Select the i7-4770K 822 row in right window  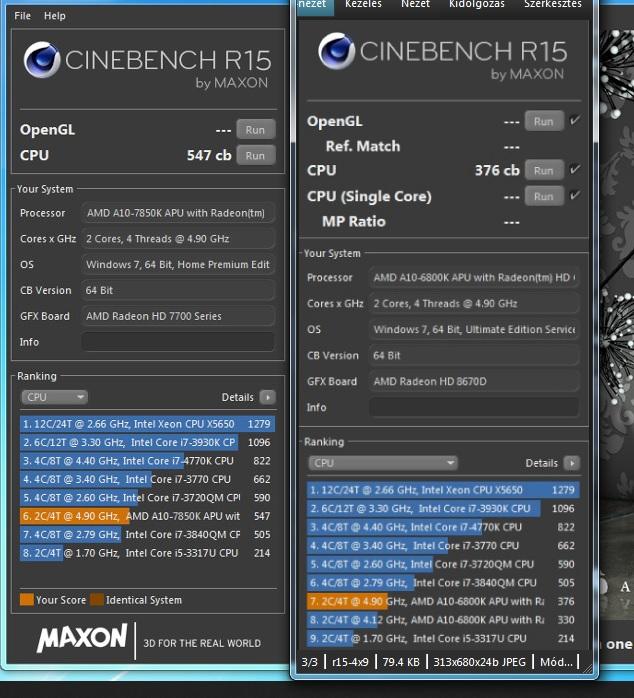coord(443,527)
